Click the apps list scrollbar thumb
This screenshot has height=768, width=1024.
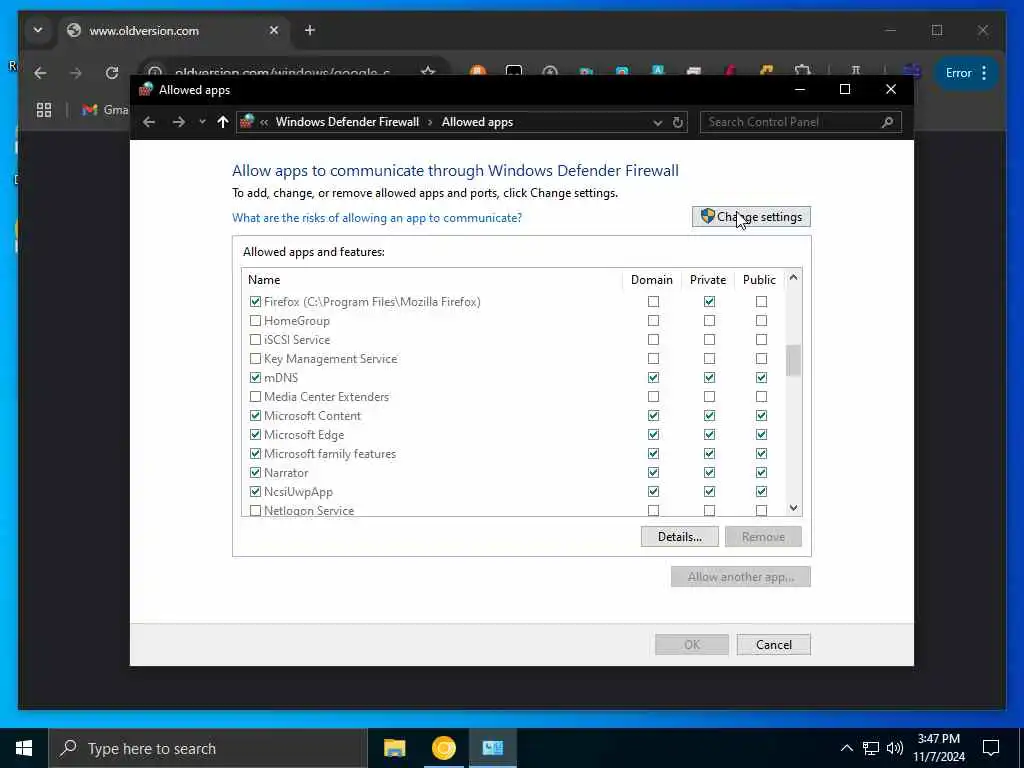pyautogui.click(x=793, y=360)
